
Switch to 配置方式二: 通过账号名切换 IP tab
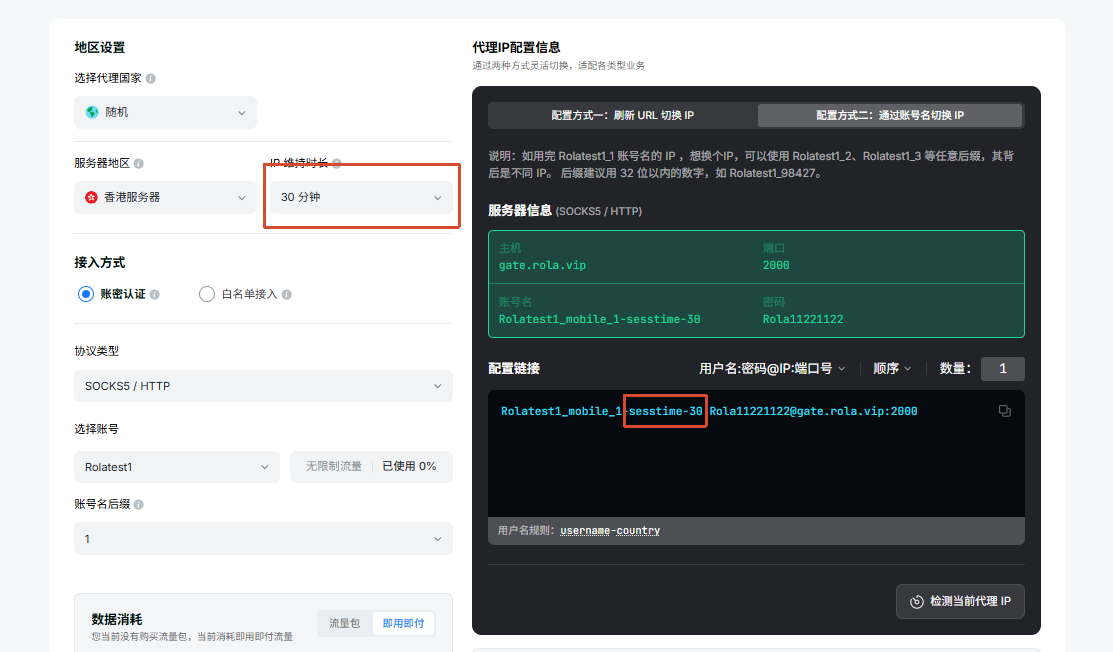(890, 115)
